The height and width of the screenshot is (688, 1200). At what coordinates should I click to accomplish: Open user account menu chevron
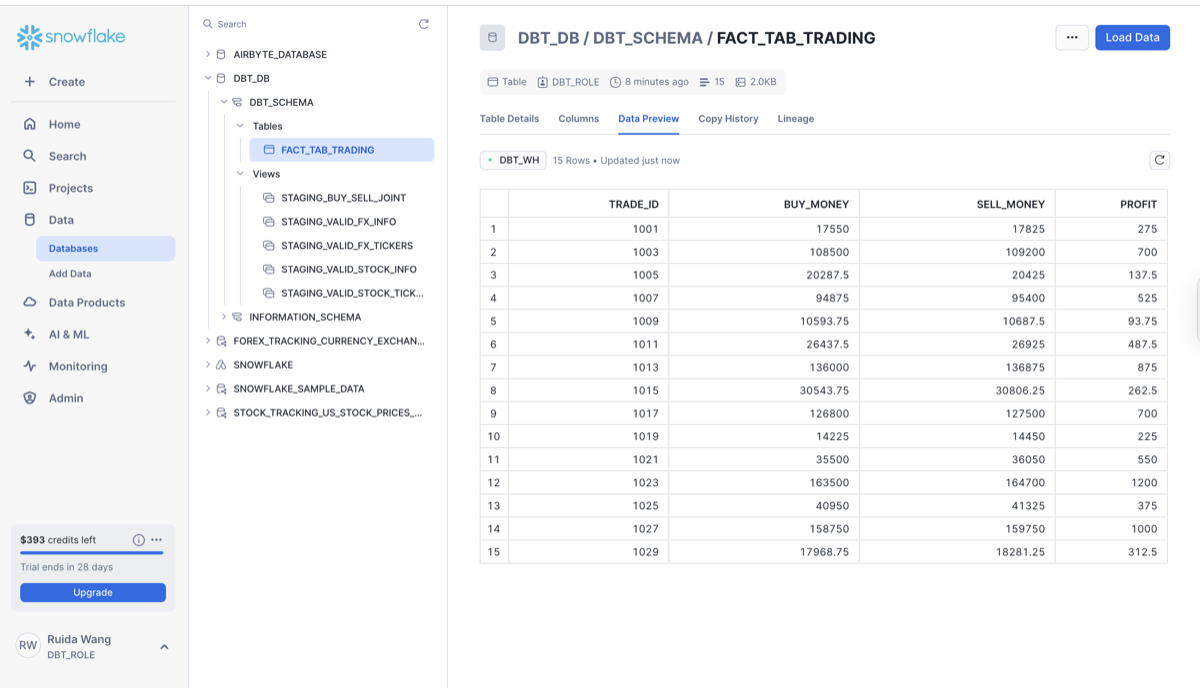(x=164, y=647)
